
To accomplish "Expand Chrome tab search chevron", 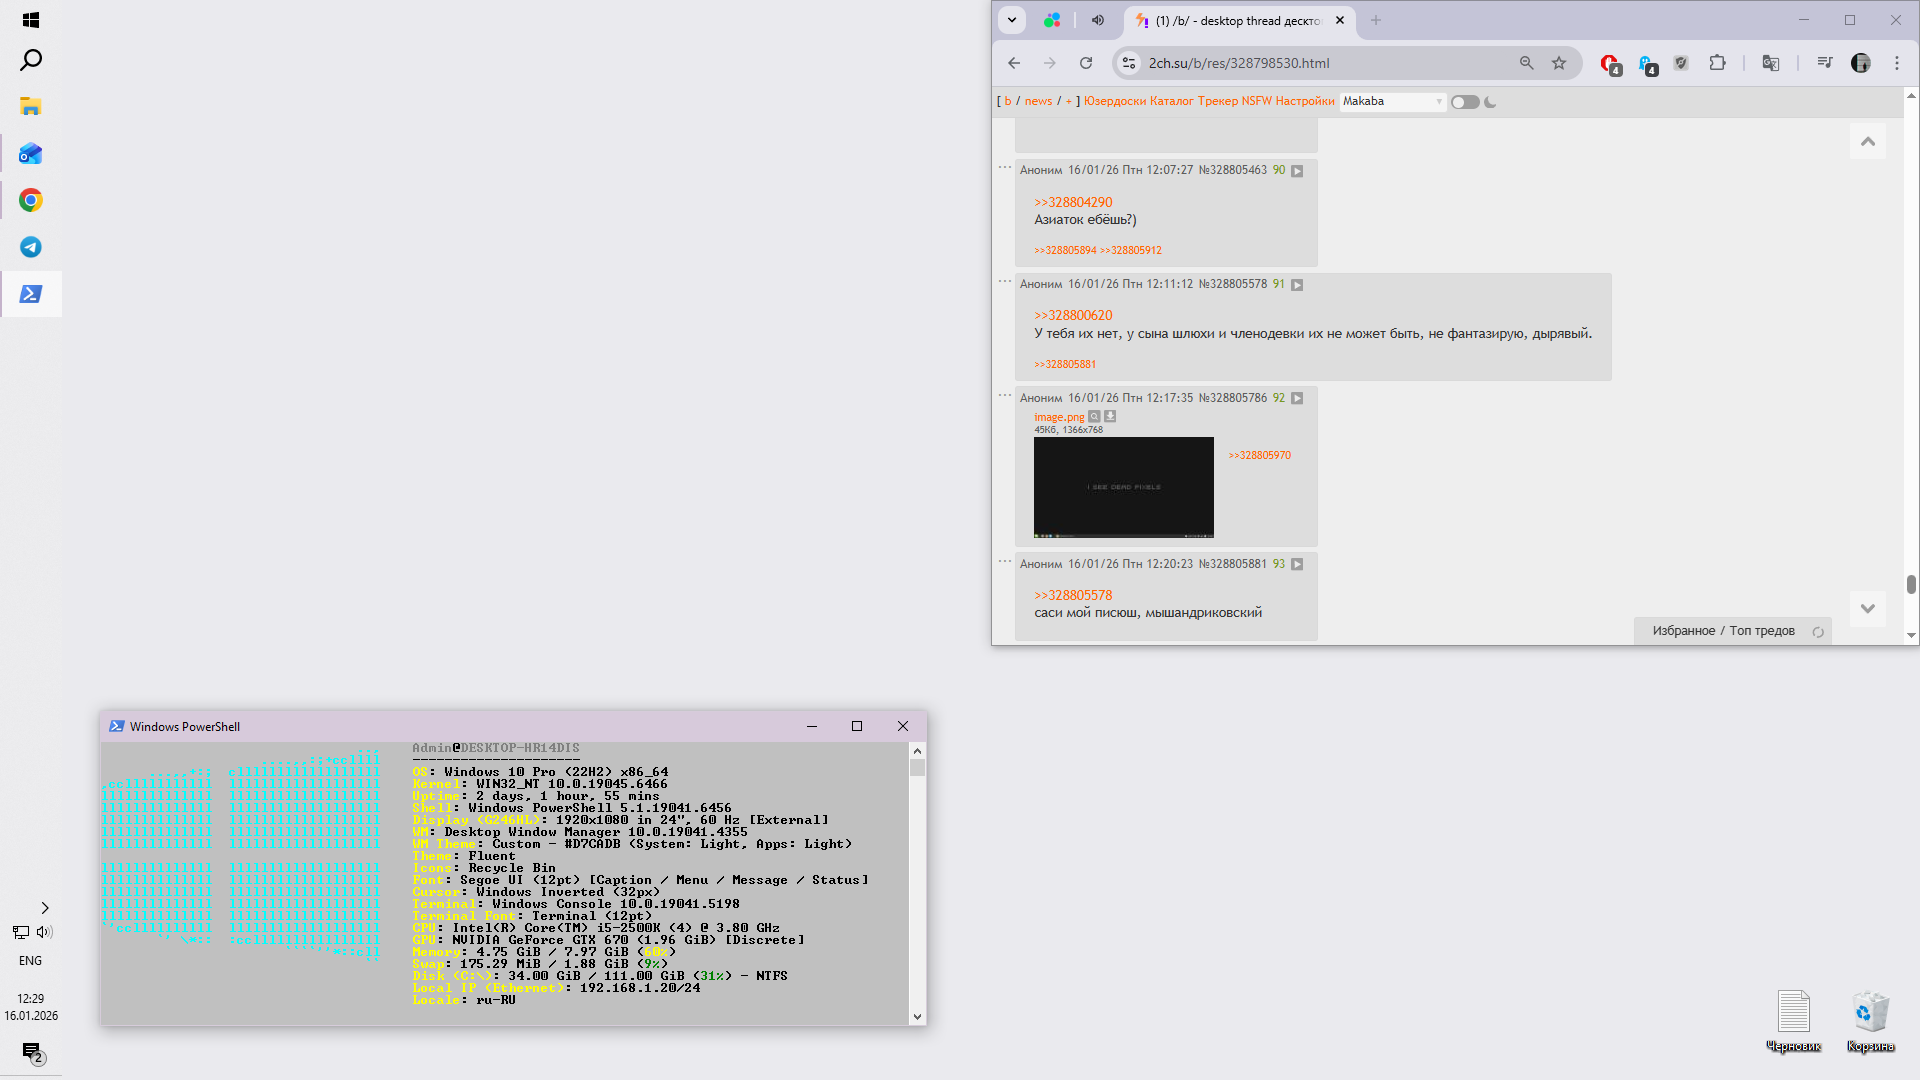I will [1012, 20].
